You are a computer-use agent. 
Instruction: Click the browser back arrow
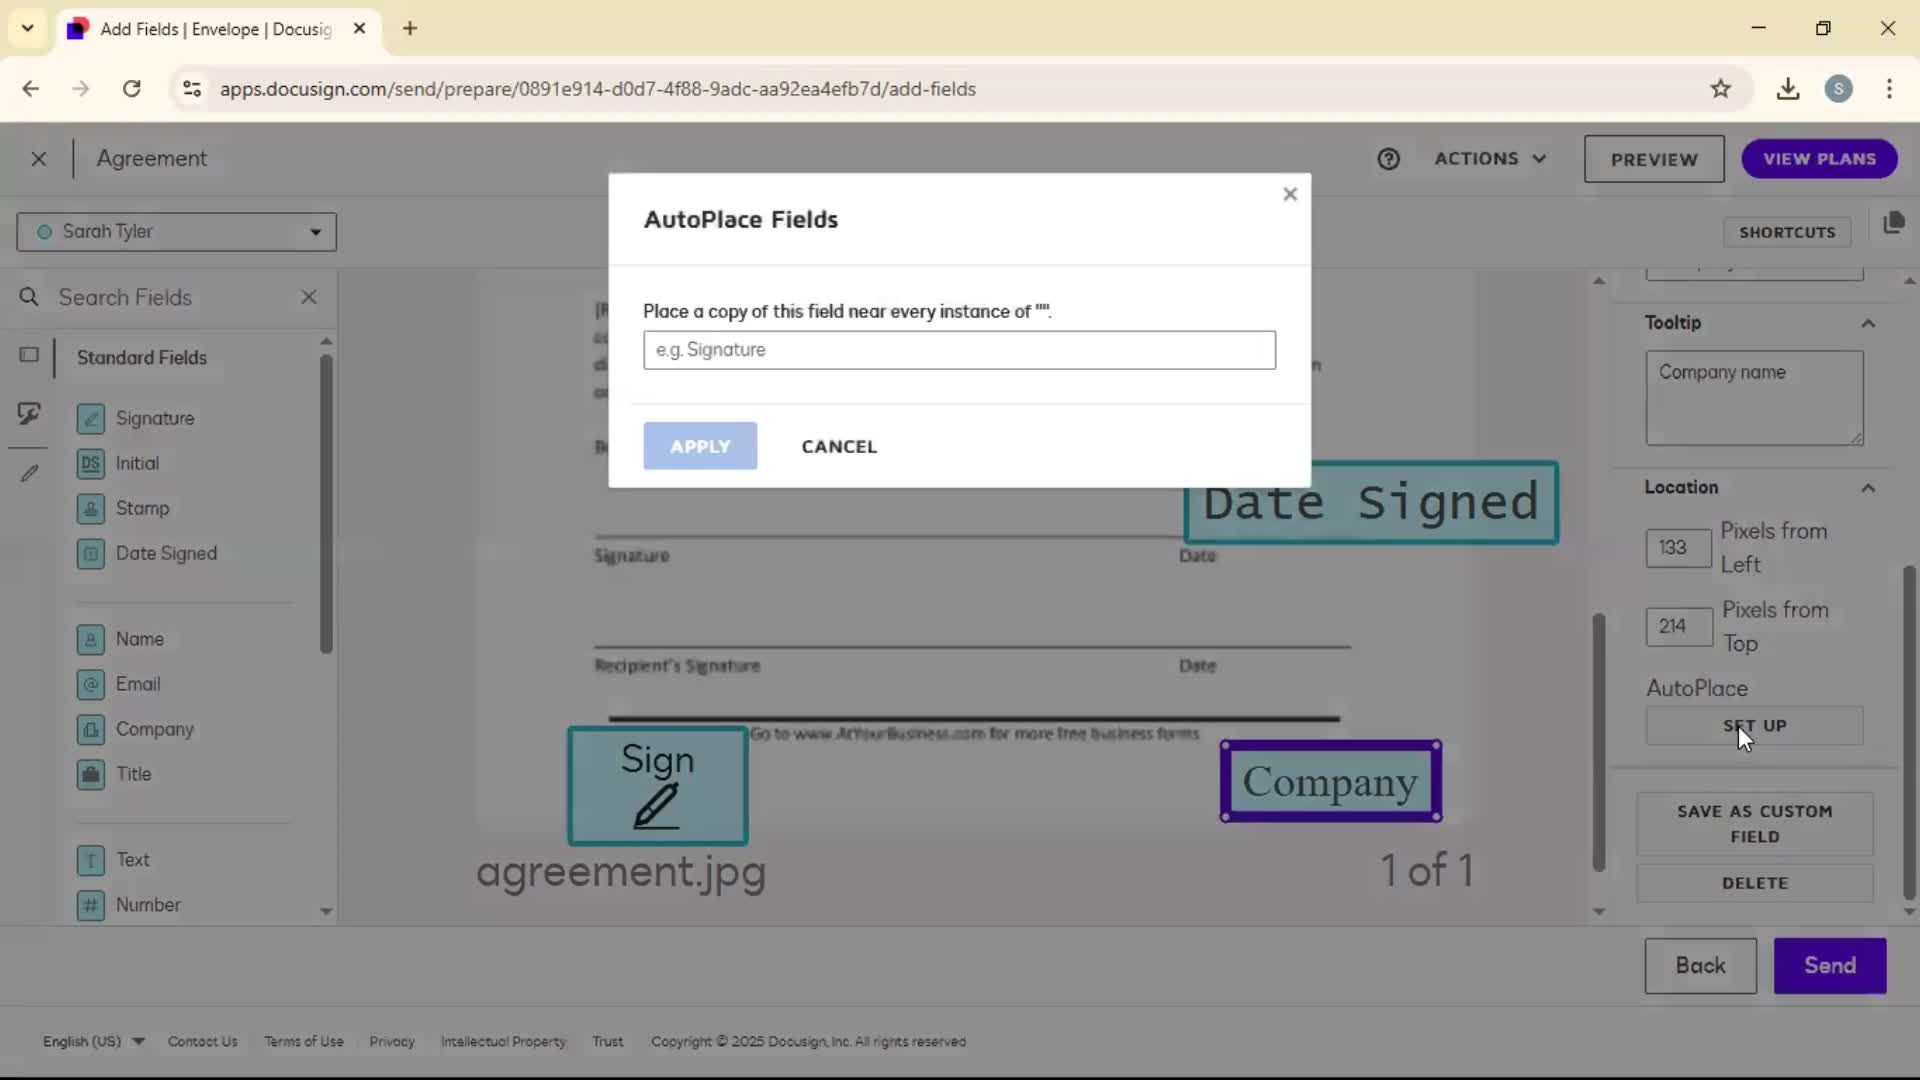click(31, 89)
